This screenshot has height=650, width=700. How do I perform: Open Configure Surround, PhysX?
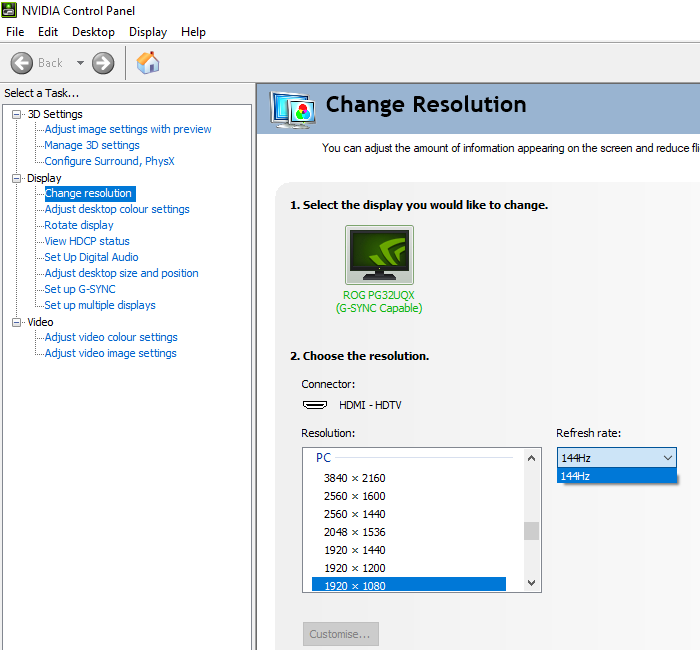109,162
